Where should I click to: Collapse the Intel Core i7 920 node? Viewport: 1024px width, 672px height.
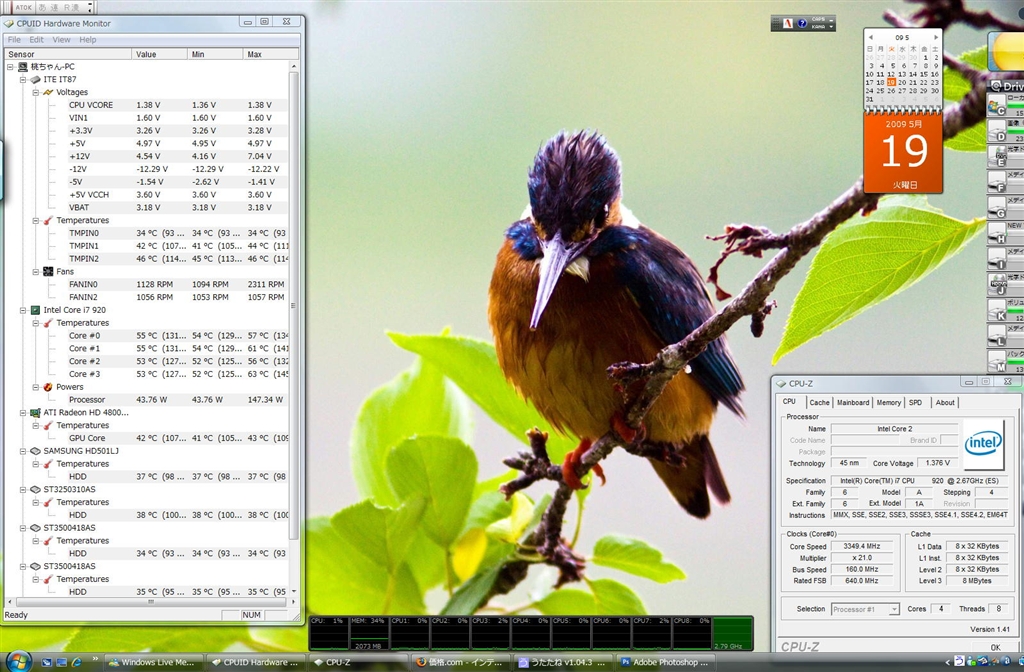click(23, 310)
